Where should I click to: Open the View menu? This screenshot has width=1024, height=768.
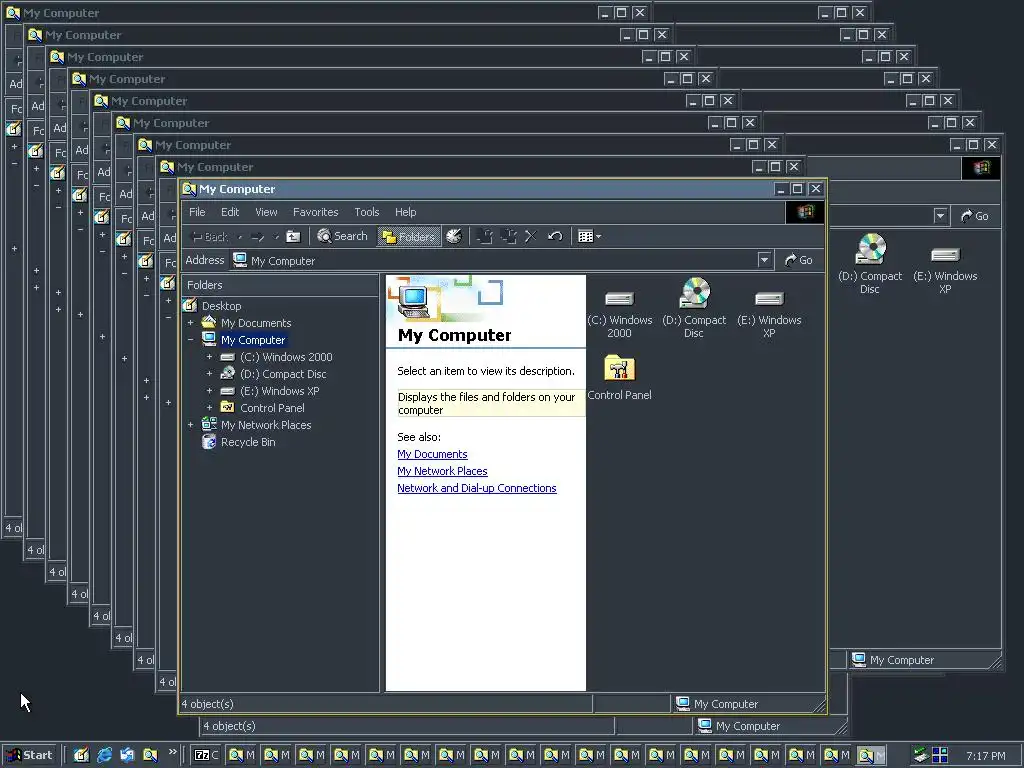pyautogui.click(x=266, y=212)
